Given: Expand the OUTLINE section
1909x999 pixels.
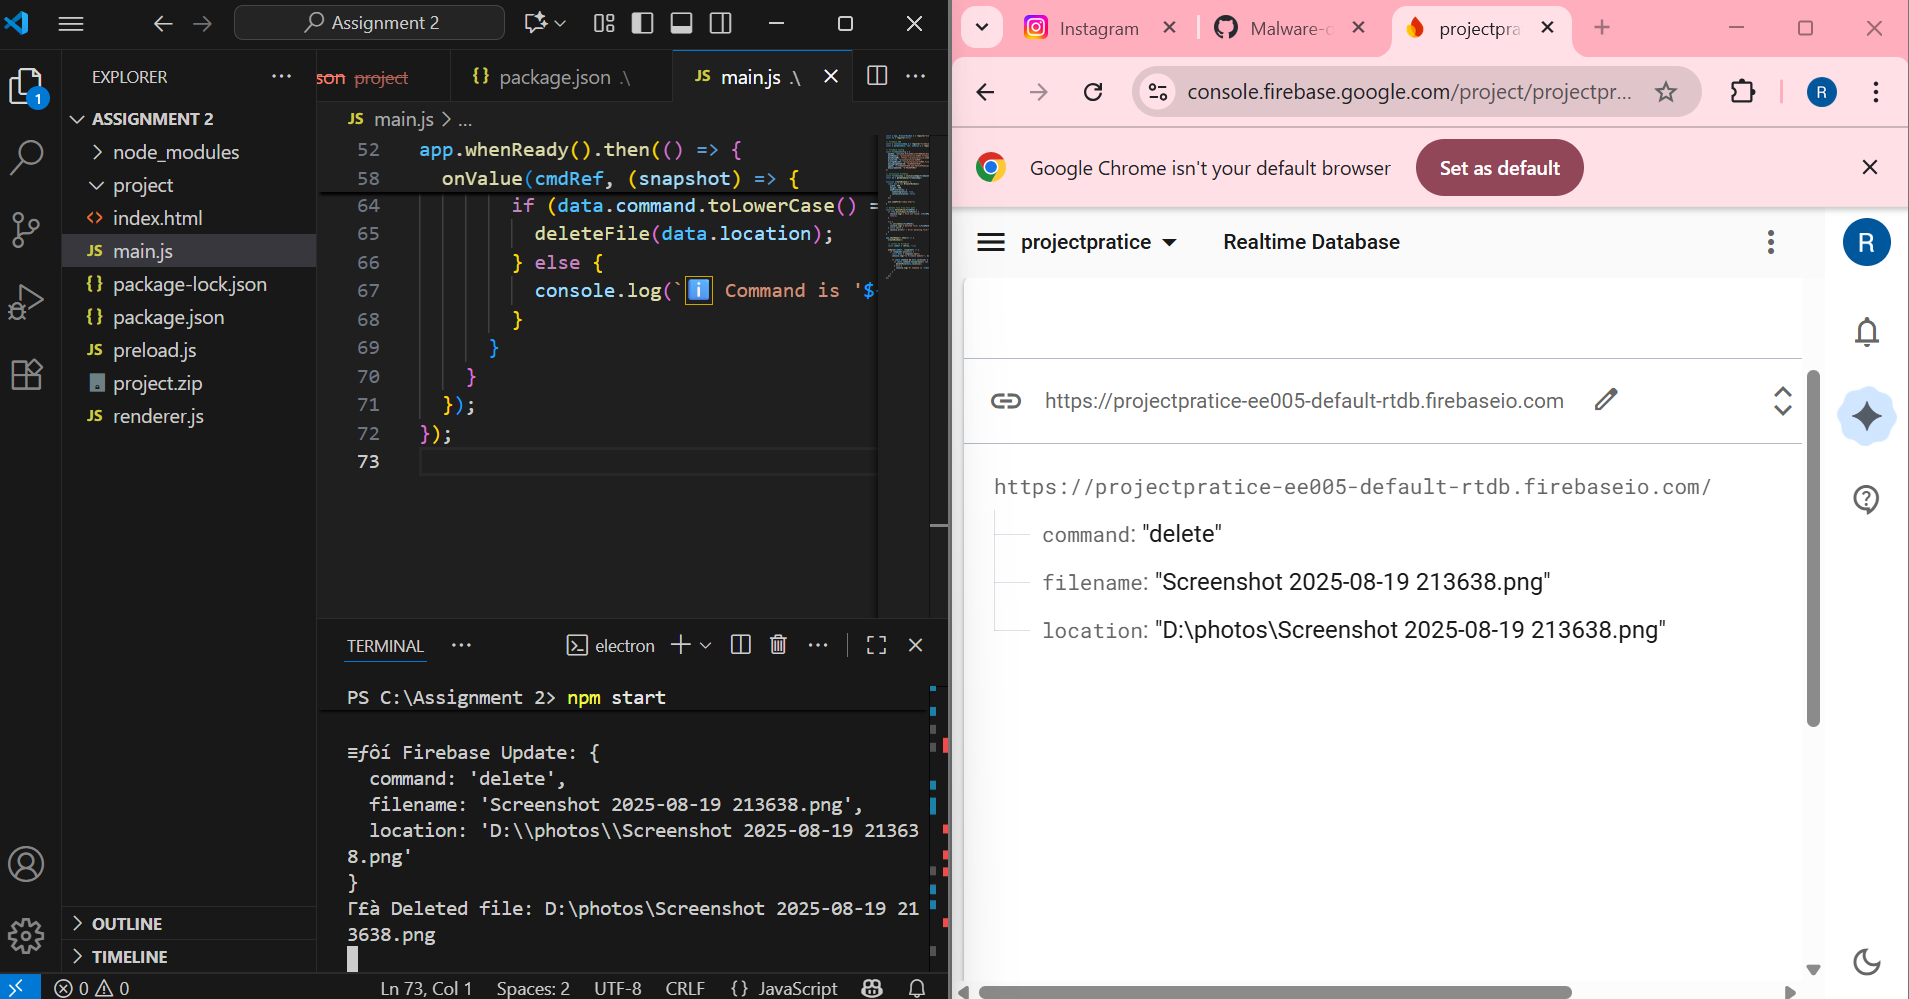Looking at the screenshot, I should tap(126, 924).
